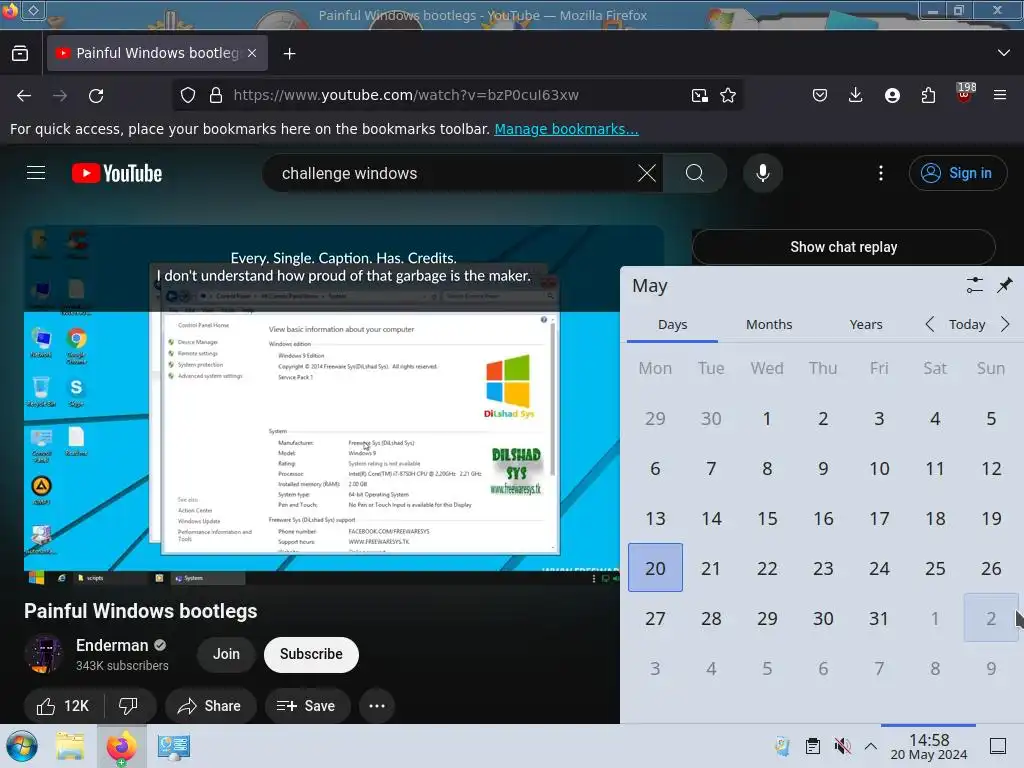Open the Pocket save icon
1024x768 pixels.
click(820, 95)
